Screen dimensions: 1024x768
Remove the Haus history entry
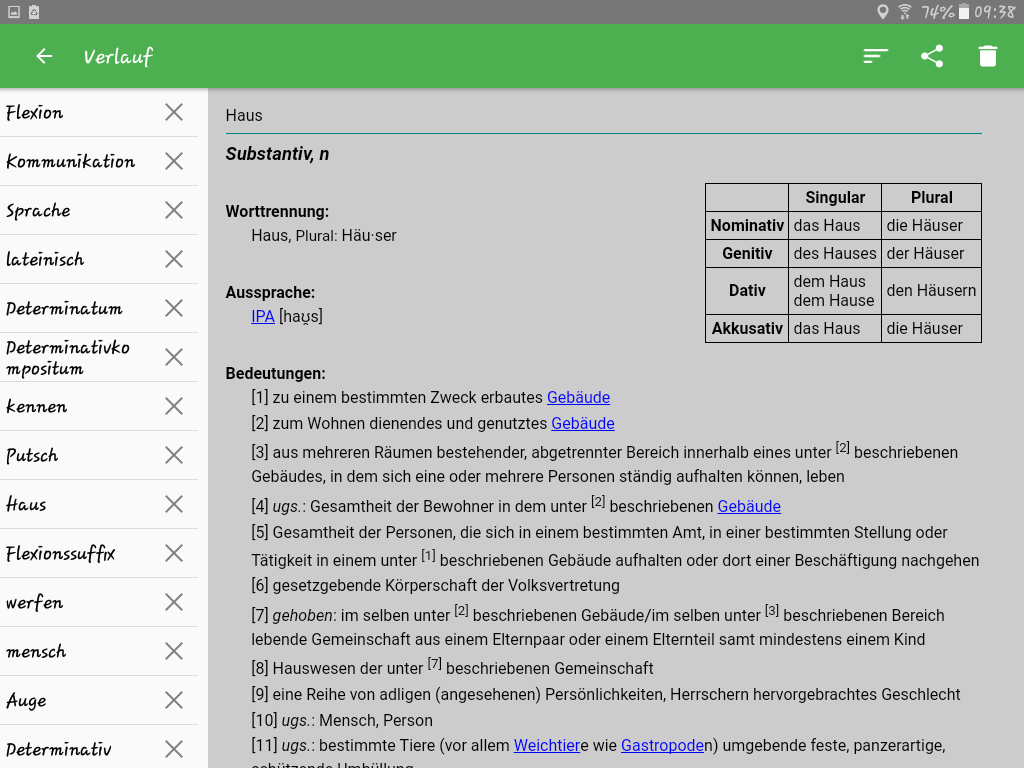click(174, 504)
